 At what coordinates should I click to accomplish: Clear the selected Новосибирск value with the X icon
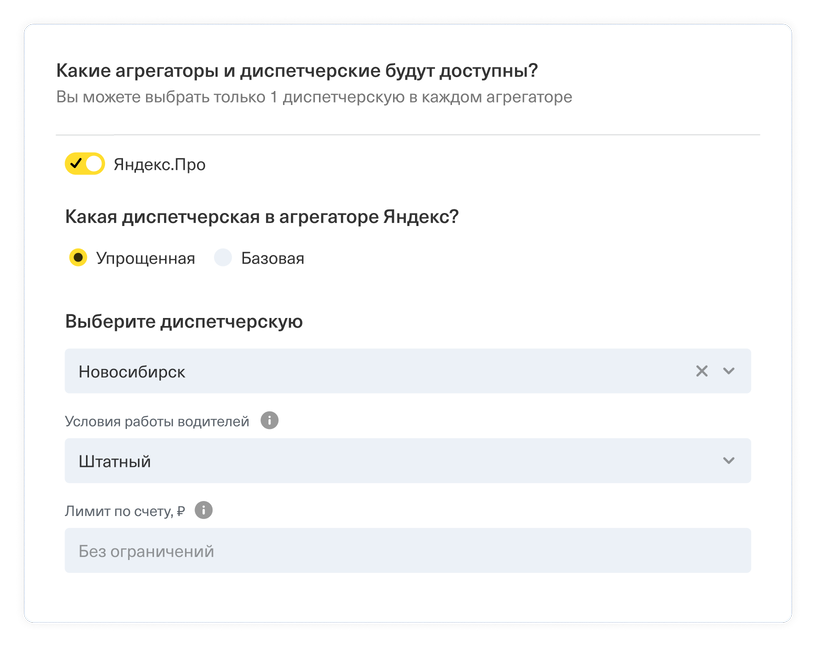coord(702,371)
